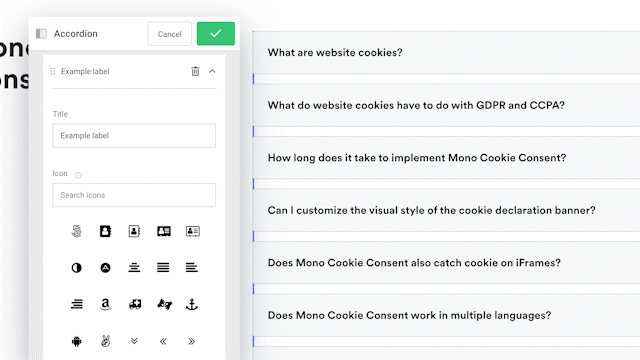Screen dimensions: 640x360
Task: Expand the iFrames cookie question
Action: pos(446,262)
